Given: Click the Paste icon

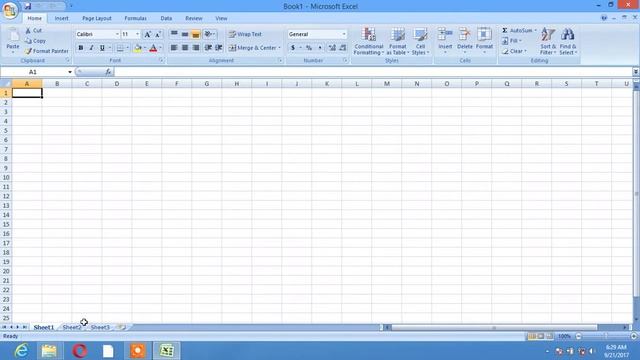Looking at the screenshot, I should (x=13, y=36).
